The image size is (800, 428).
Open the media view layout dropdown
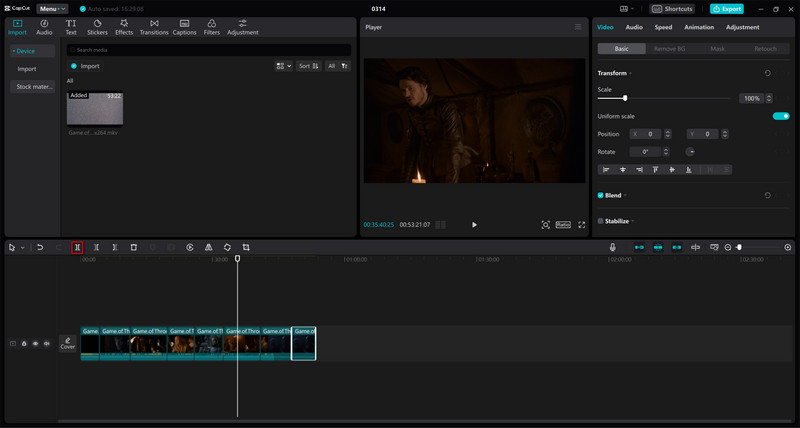[284, 66]
